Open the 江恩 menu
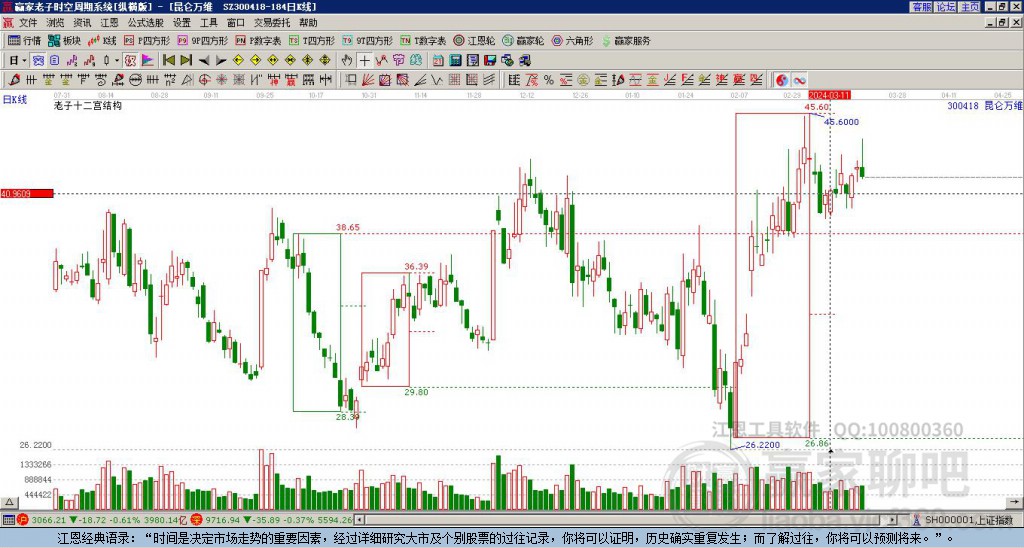 (x=109, y=23)
